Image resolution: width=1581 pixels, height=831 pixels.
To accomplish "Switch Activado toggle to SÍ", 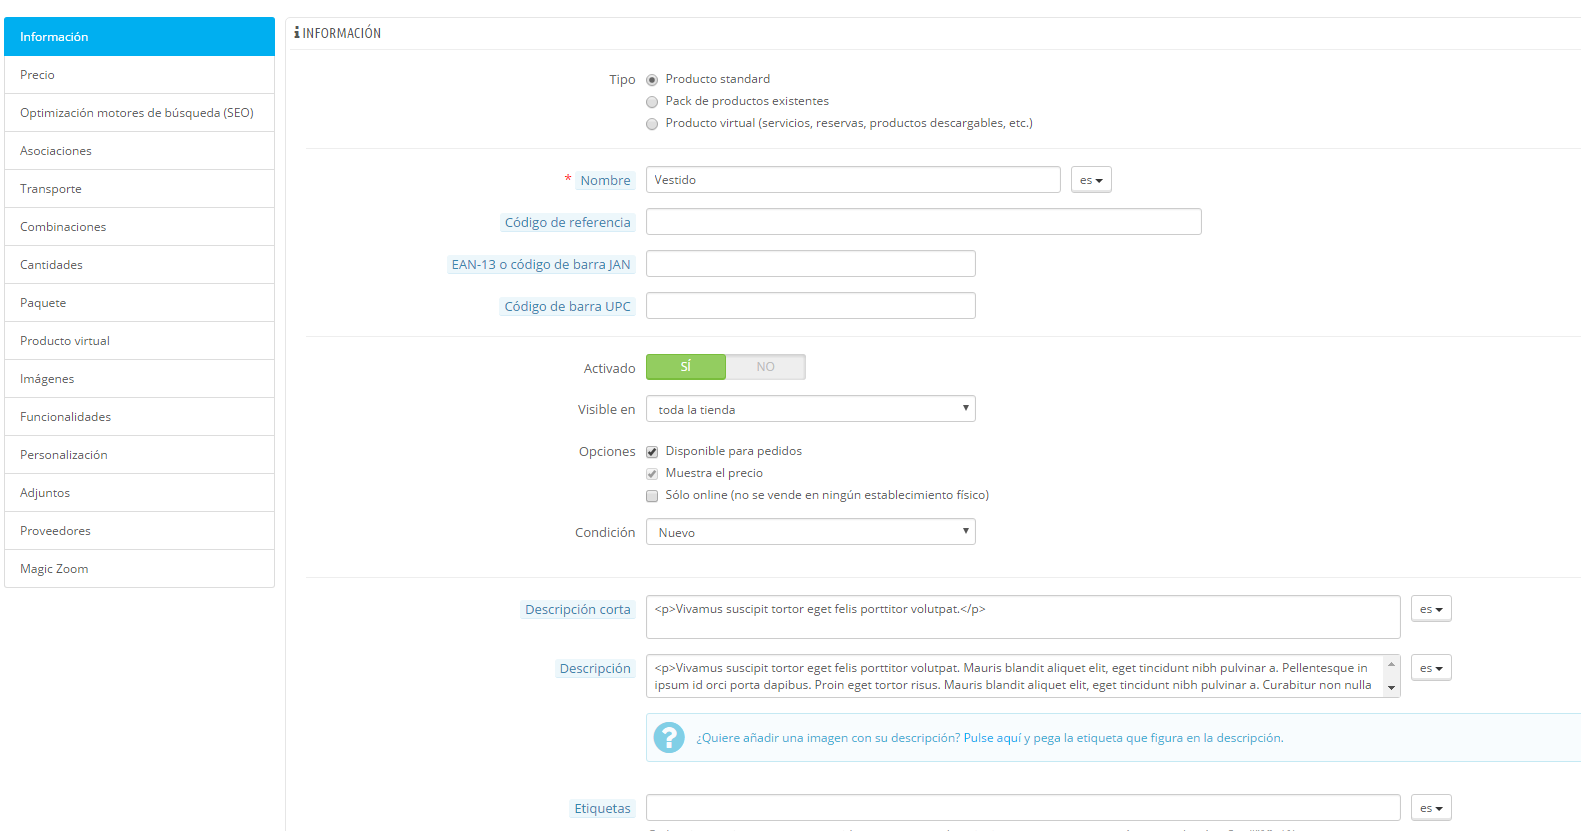I will (686, 367).
